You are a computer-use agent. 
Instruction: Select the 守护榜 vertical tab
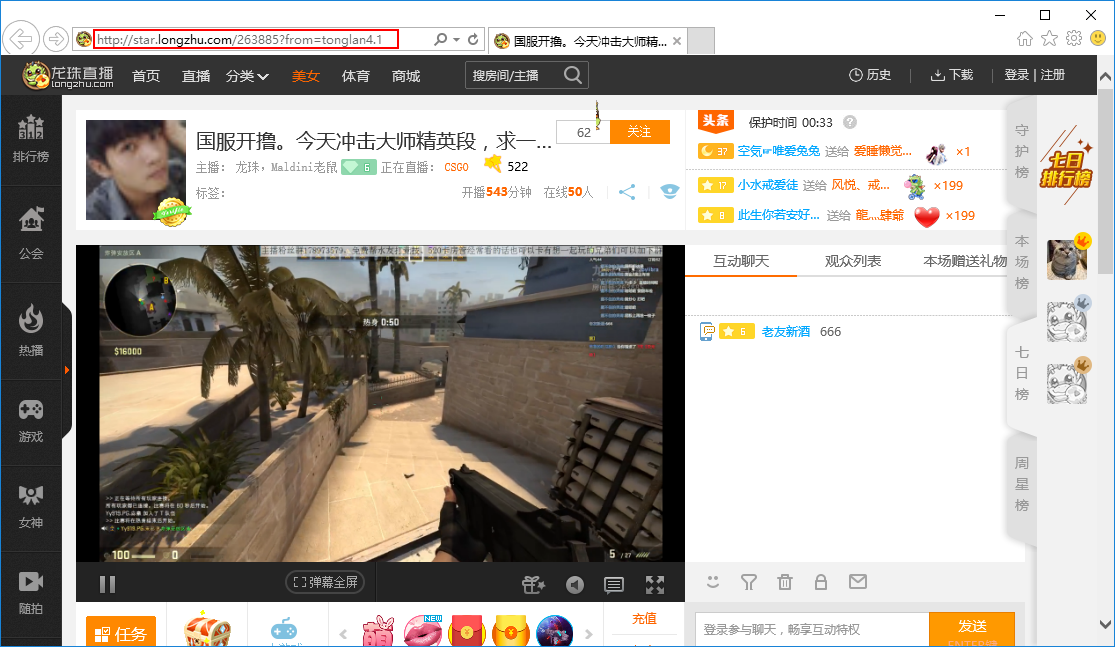pos(1022,151)
